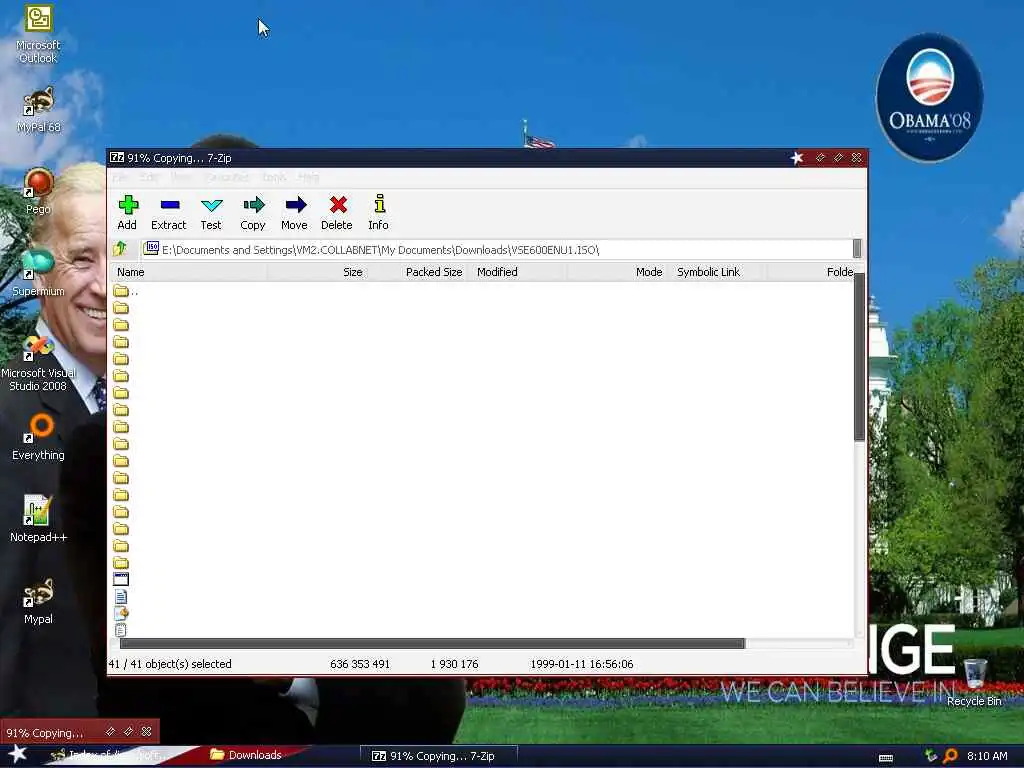Screen dimensions: 1024x768
Task: Open the address bar path dropdown
Action: click(x=857, y=249)
